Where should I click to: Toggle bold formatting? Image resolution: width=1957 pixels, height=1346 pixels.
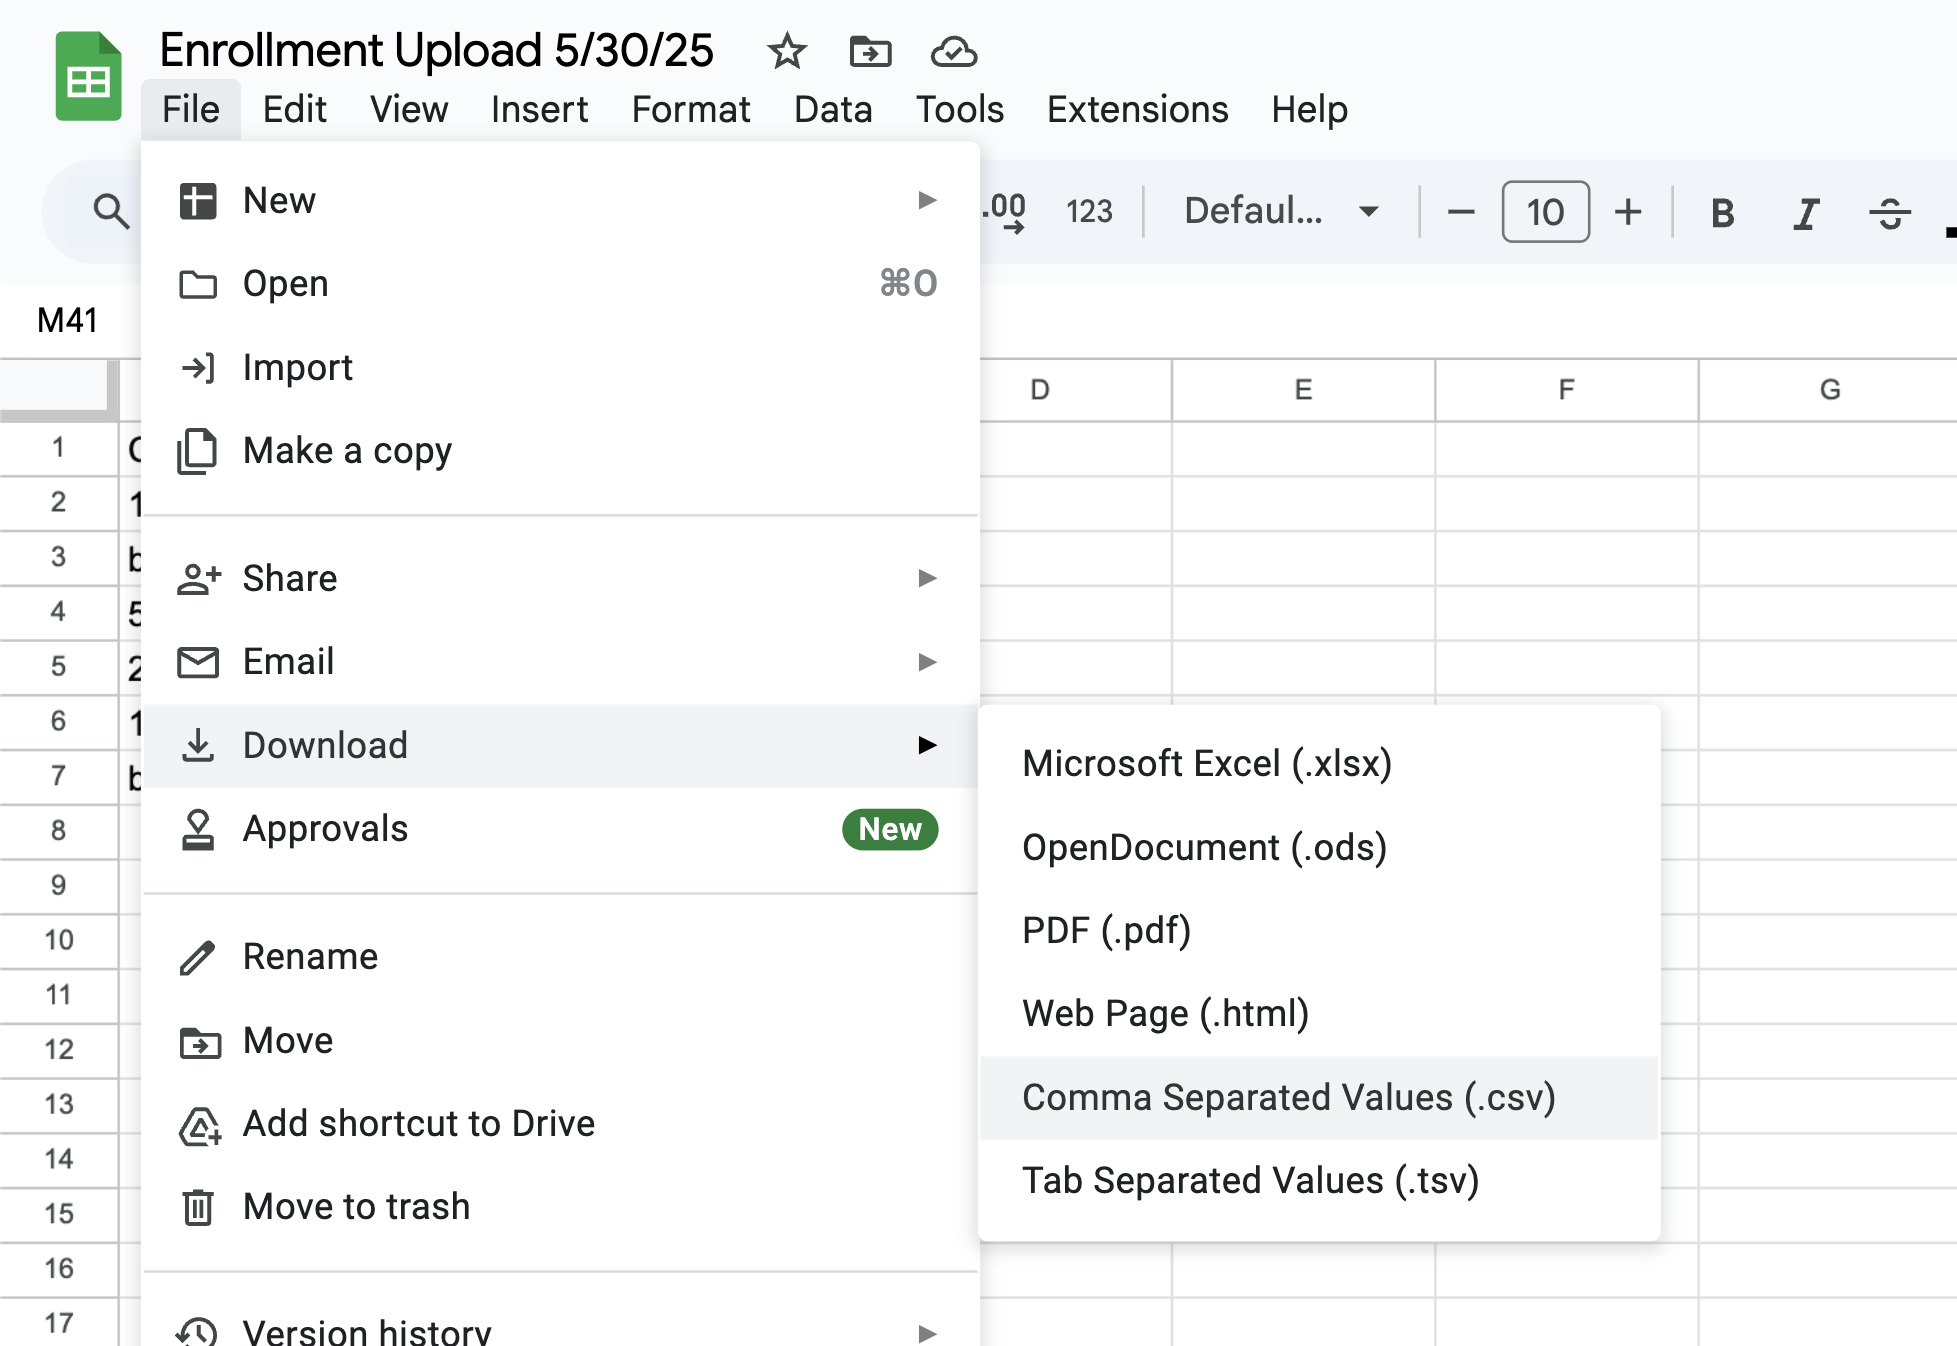click(x=1722, y=213)
